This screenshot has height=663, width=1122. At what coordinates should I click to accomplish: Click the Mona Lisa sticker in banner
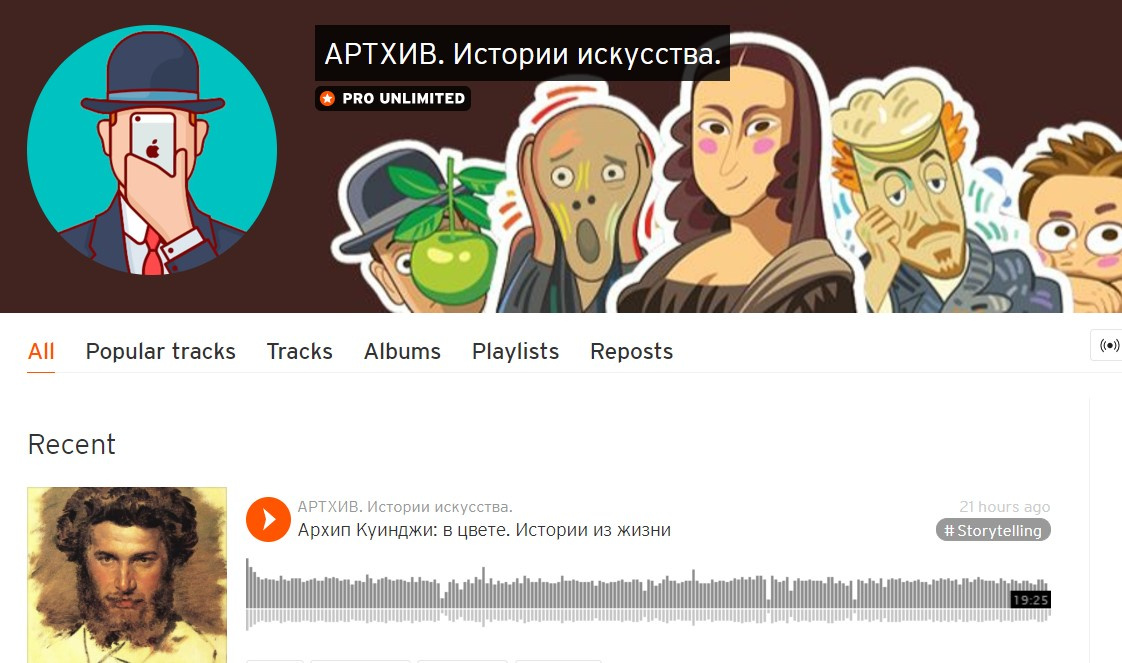737,179
